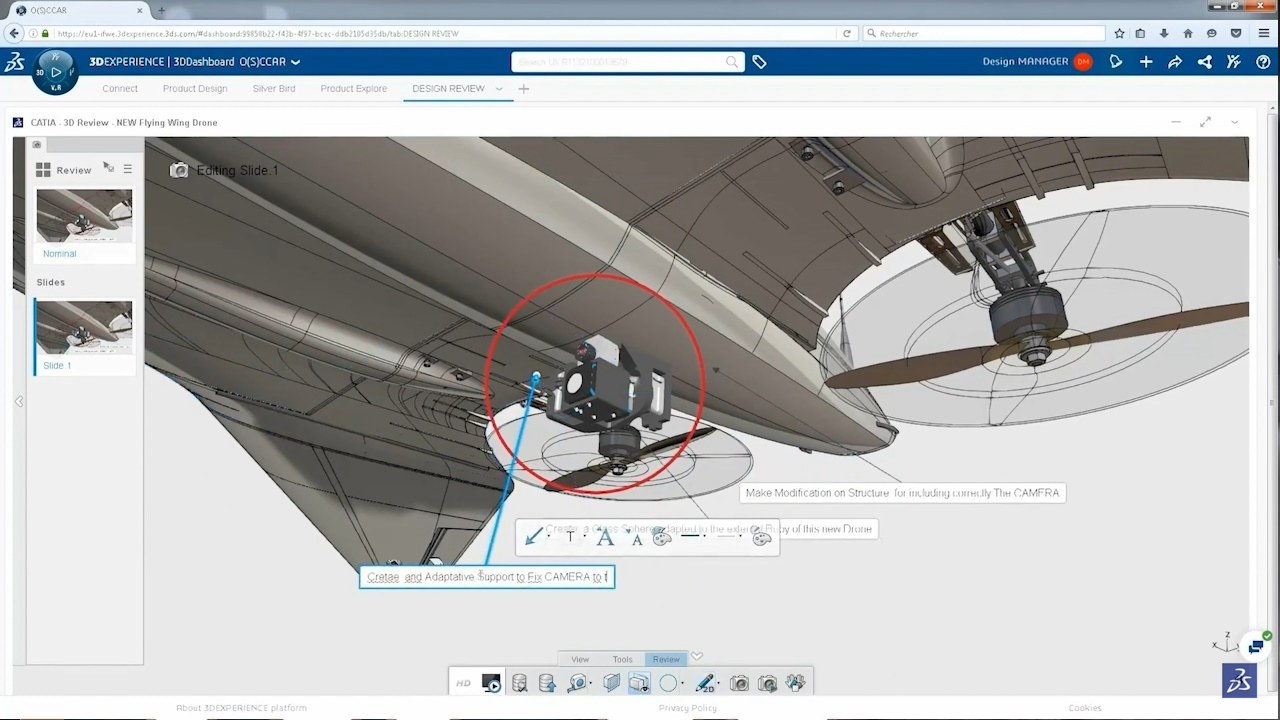Screen dimensions: 1280x720
Task: Expand the action bar chevron beside Review
Action: [x=697, y=657]
